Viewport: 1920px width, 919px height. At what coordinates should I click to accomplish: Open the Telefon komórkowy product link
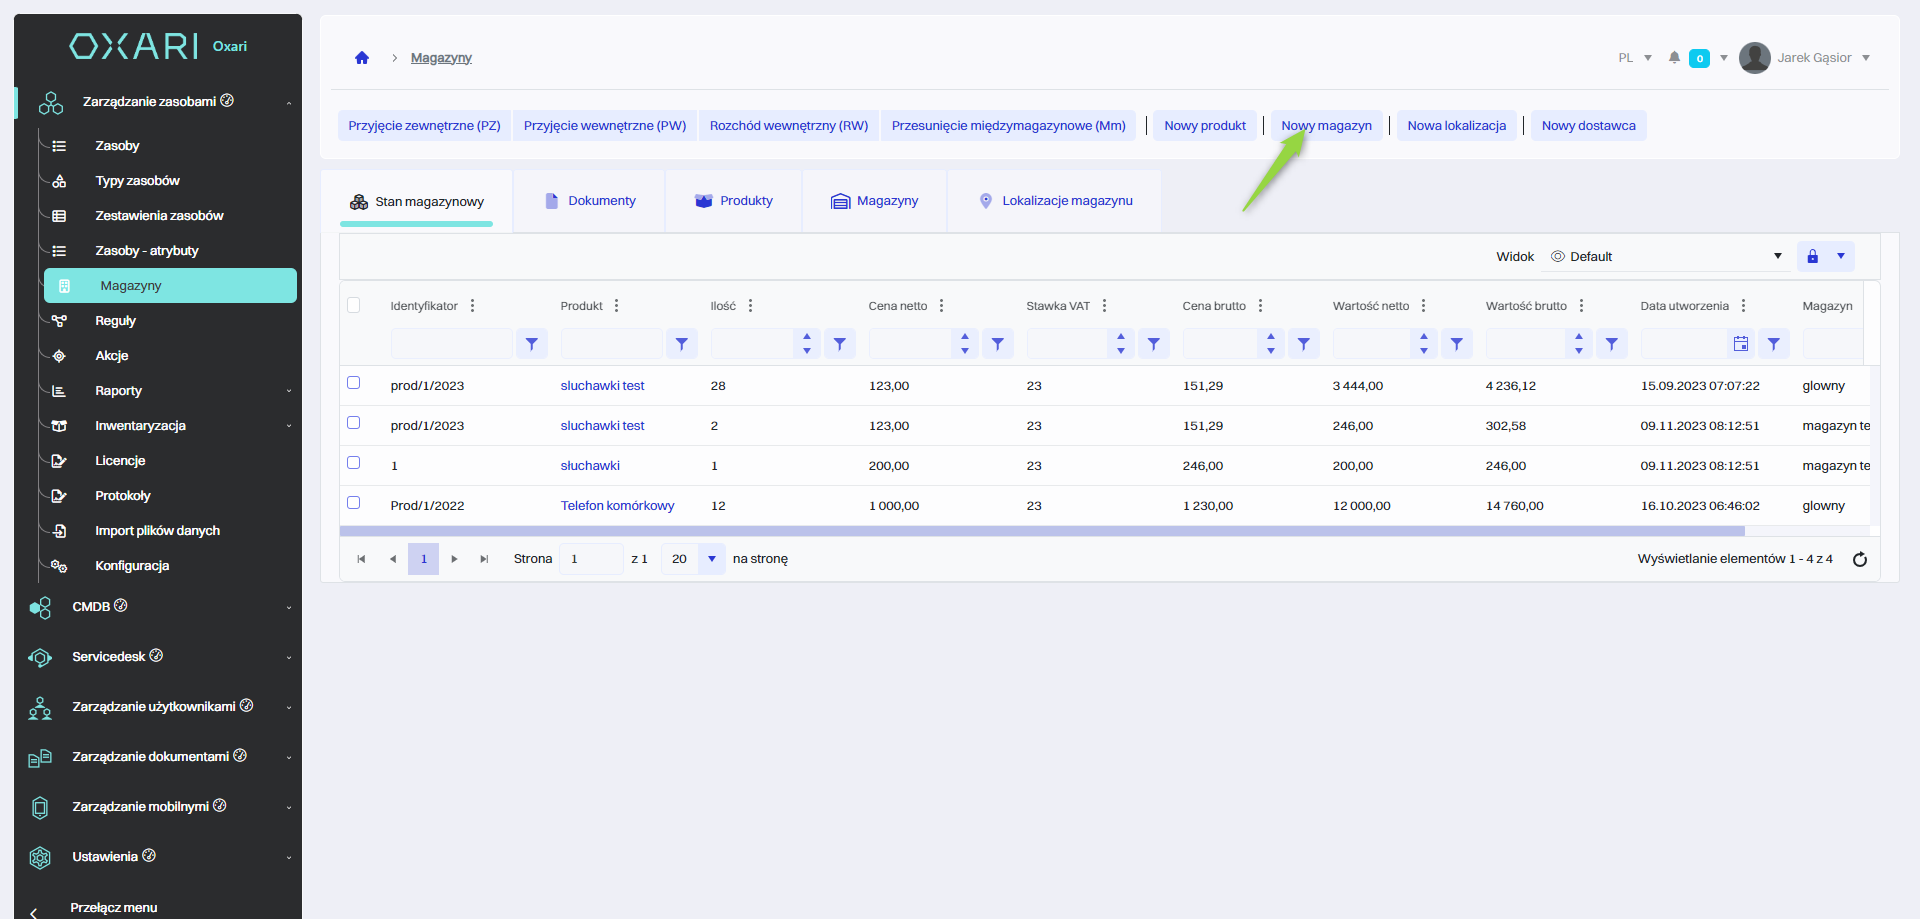[x=617, y=506]
